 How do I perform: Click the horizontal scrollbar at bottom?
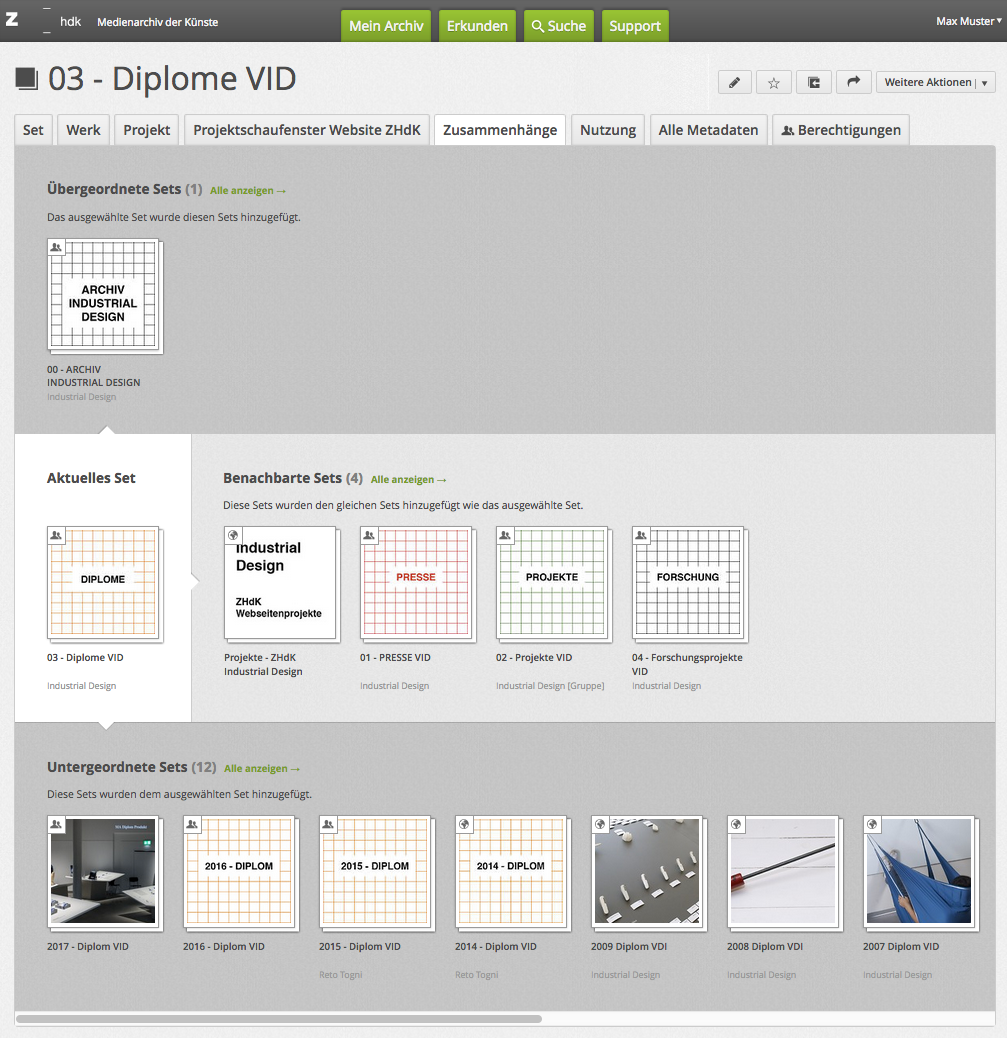click(279, 1019)
